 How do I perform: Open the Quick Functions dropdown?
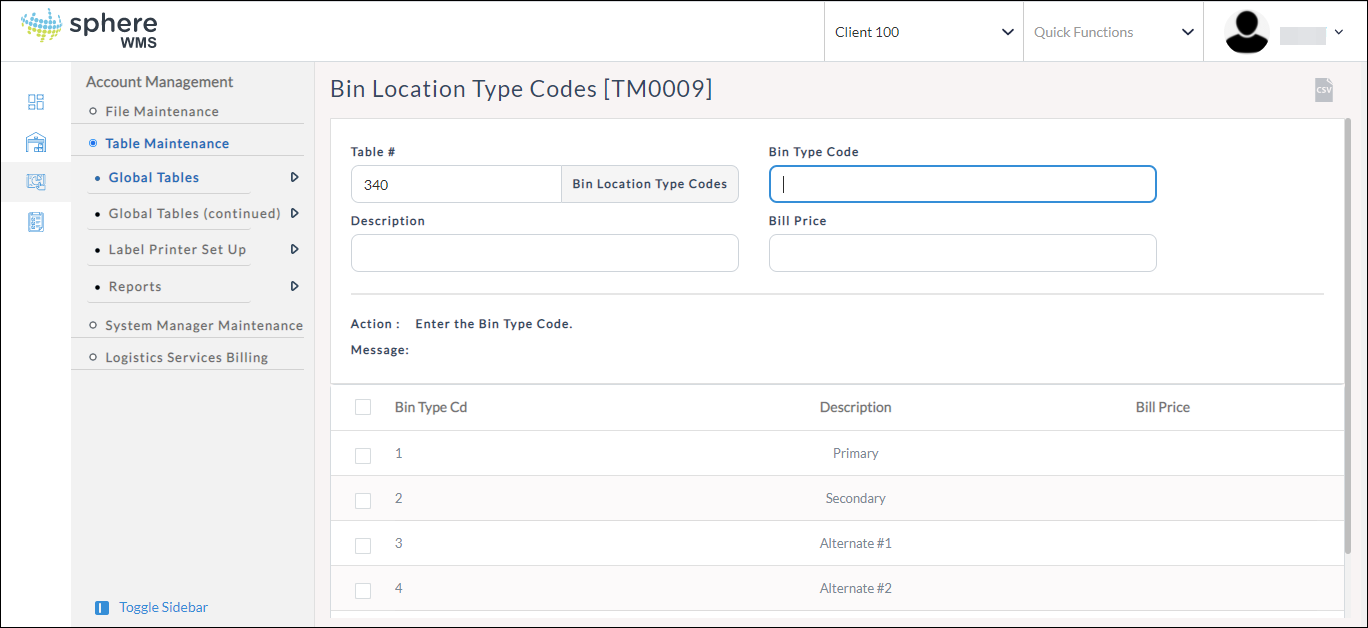pos(1114,32)
